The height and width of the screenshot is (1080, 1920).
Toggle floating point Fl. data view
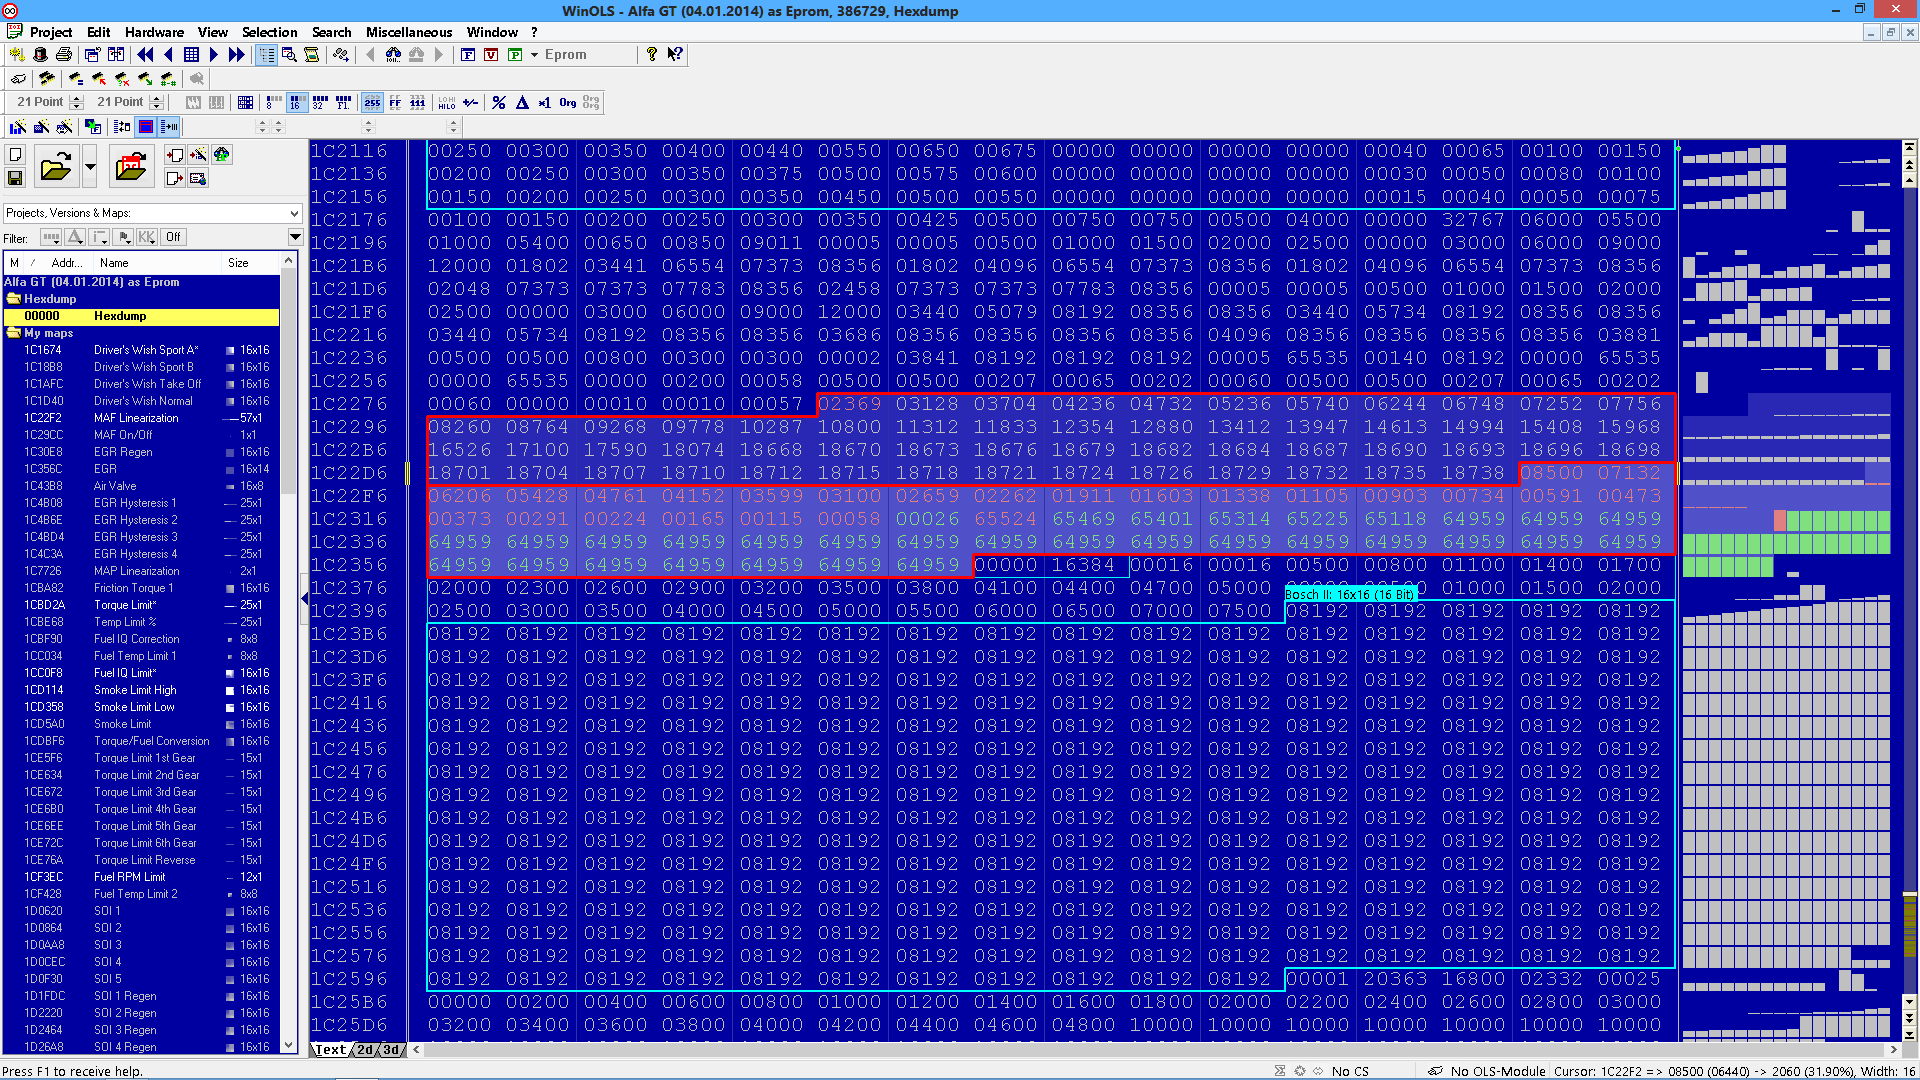coord(344,102)
